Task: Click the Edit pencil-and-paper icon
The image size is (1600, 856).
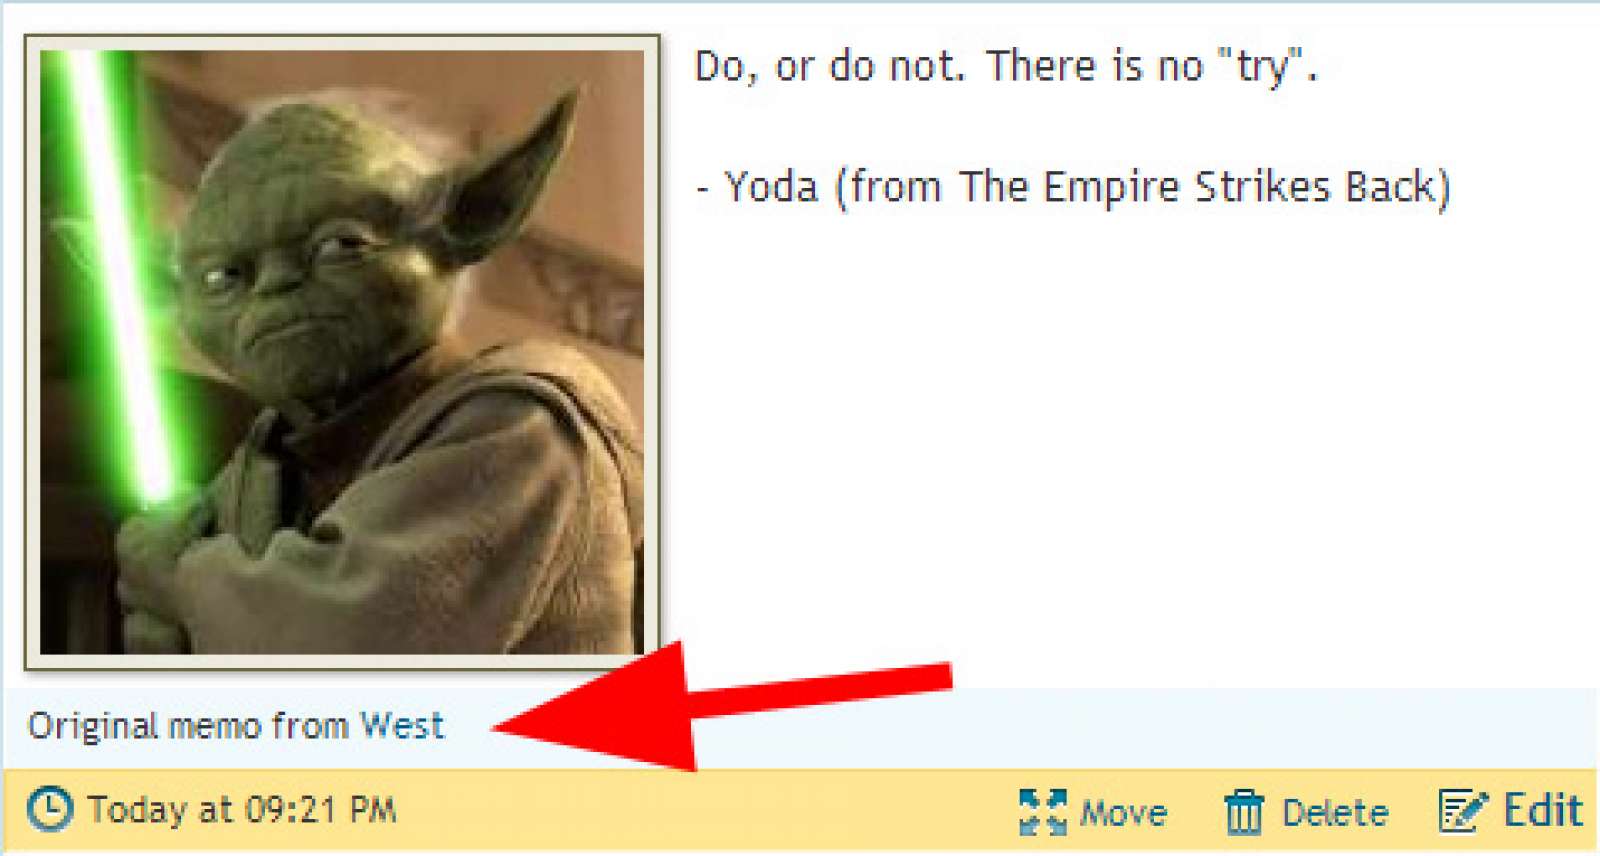Action: [x=1464, y=810]
